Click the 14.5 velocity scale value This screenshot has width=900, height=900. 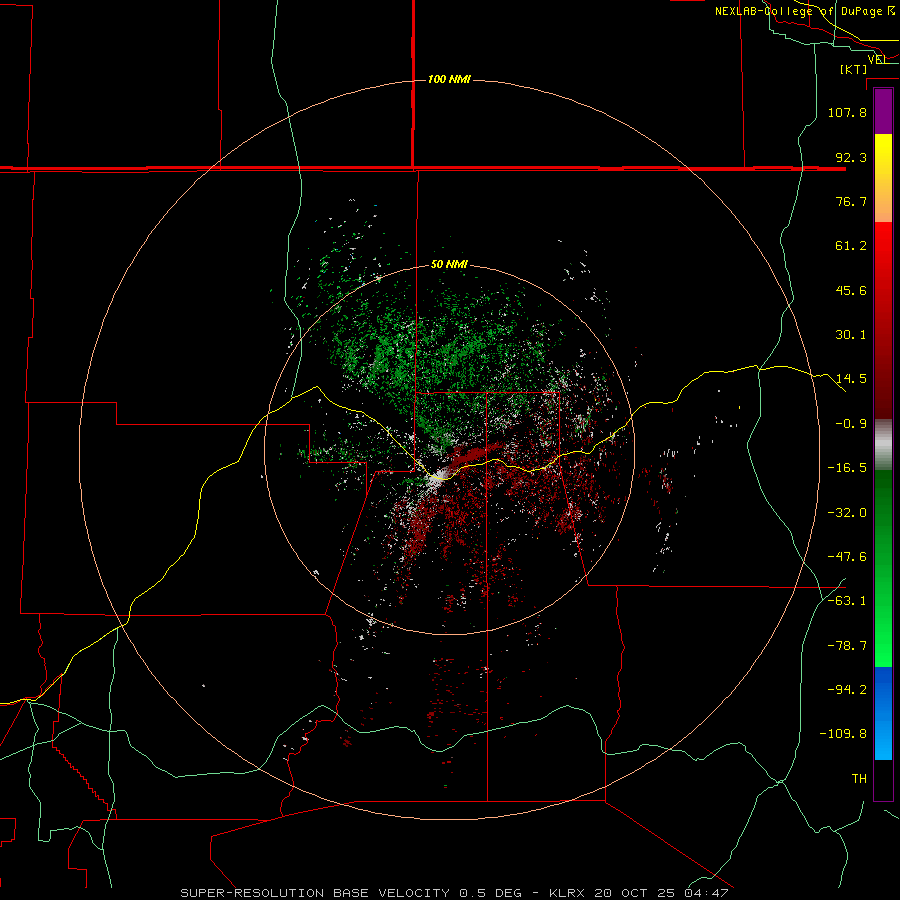pos(851,379)
